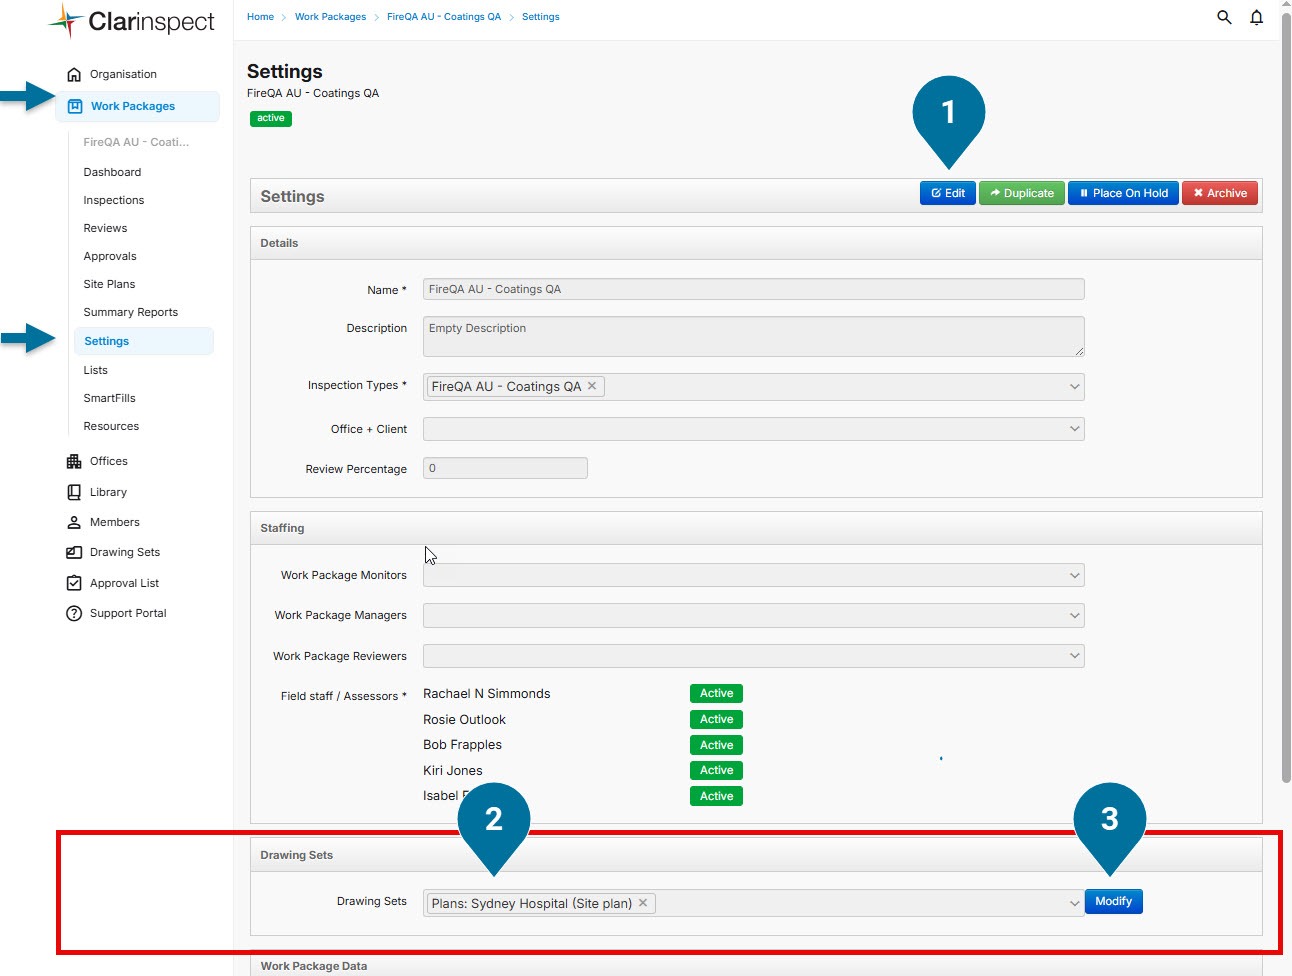Image resolution: width=1292 pixels, height=976 pixels.
Task: Go to Home breadcrumb link
Action: tap(260, 17)
